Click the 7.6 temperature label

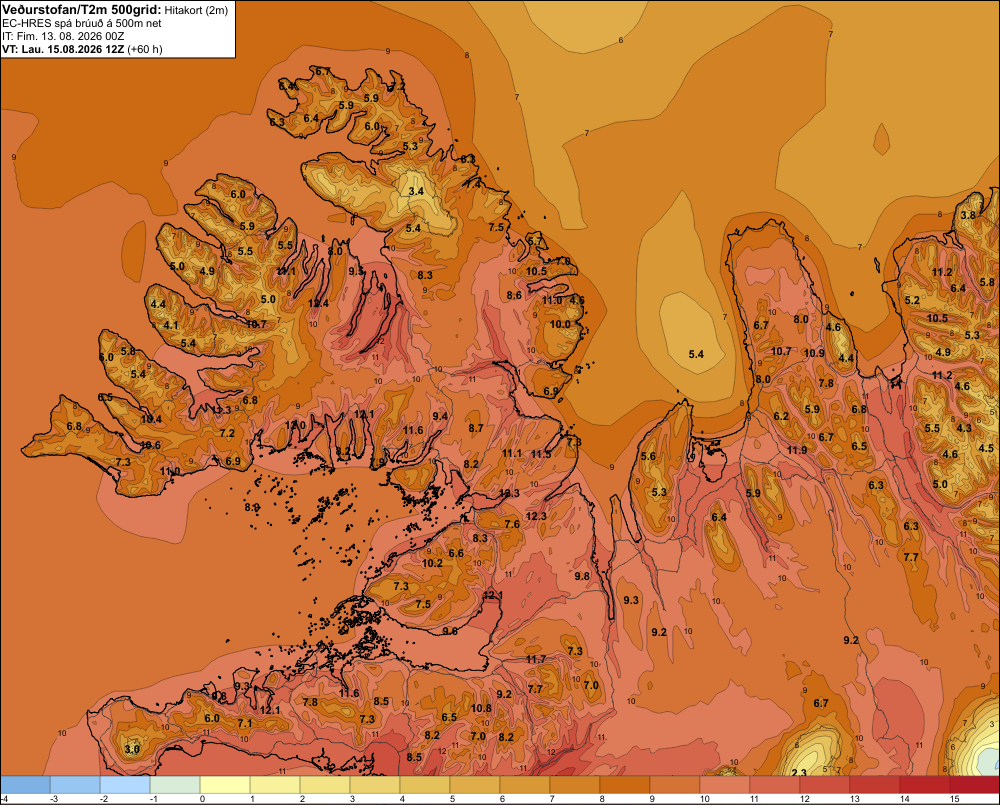(x=512, y=524)
